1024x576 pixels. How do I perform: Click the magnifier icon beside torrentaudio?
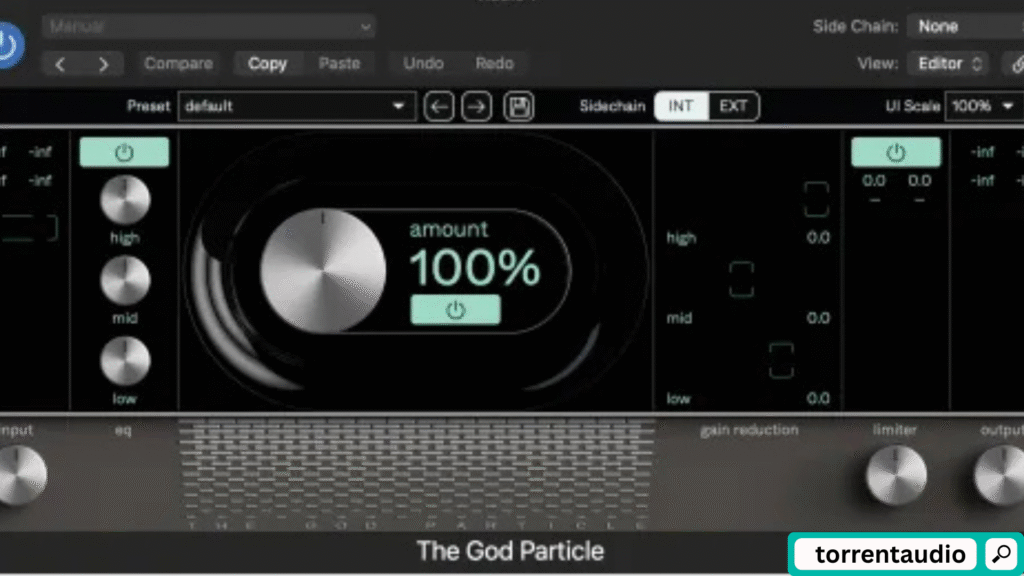[x=1000, y=554]
